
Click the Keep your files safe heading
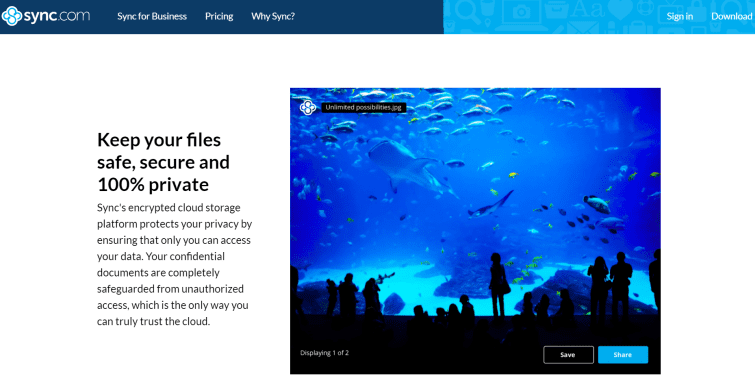[x=163, y=162]
